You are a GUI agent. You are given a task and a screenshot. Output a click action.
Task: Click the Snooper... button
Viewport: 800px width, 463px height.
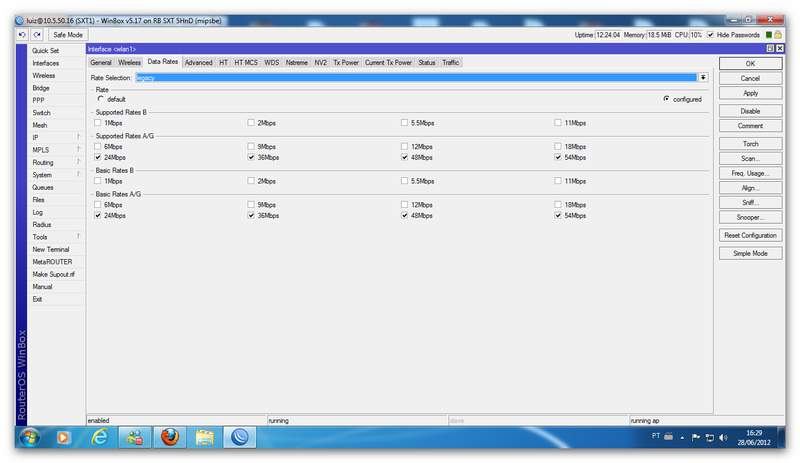click(751, 217)
